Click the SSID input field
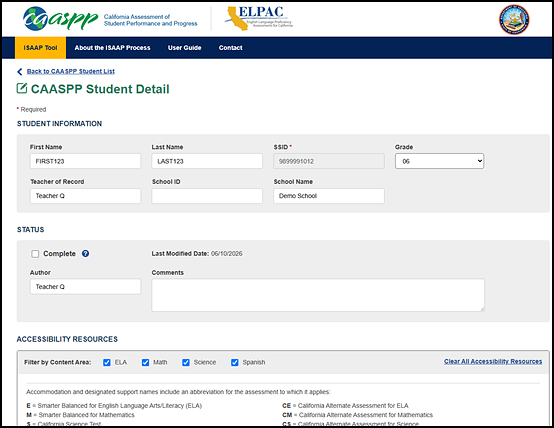This screenshot has width=554, height=428. click(329, 161)
